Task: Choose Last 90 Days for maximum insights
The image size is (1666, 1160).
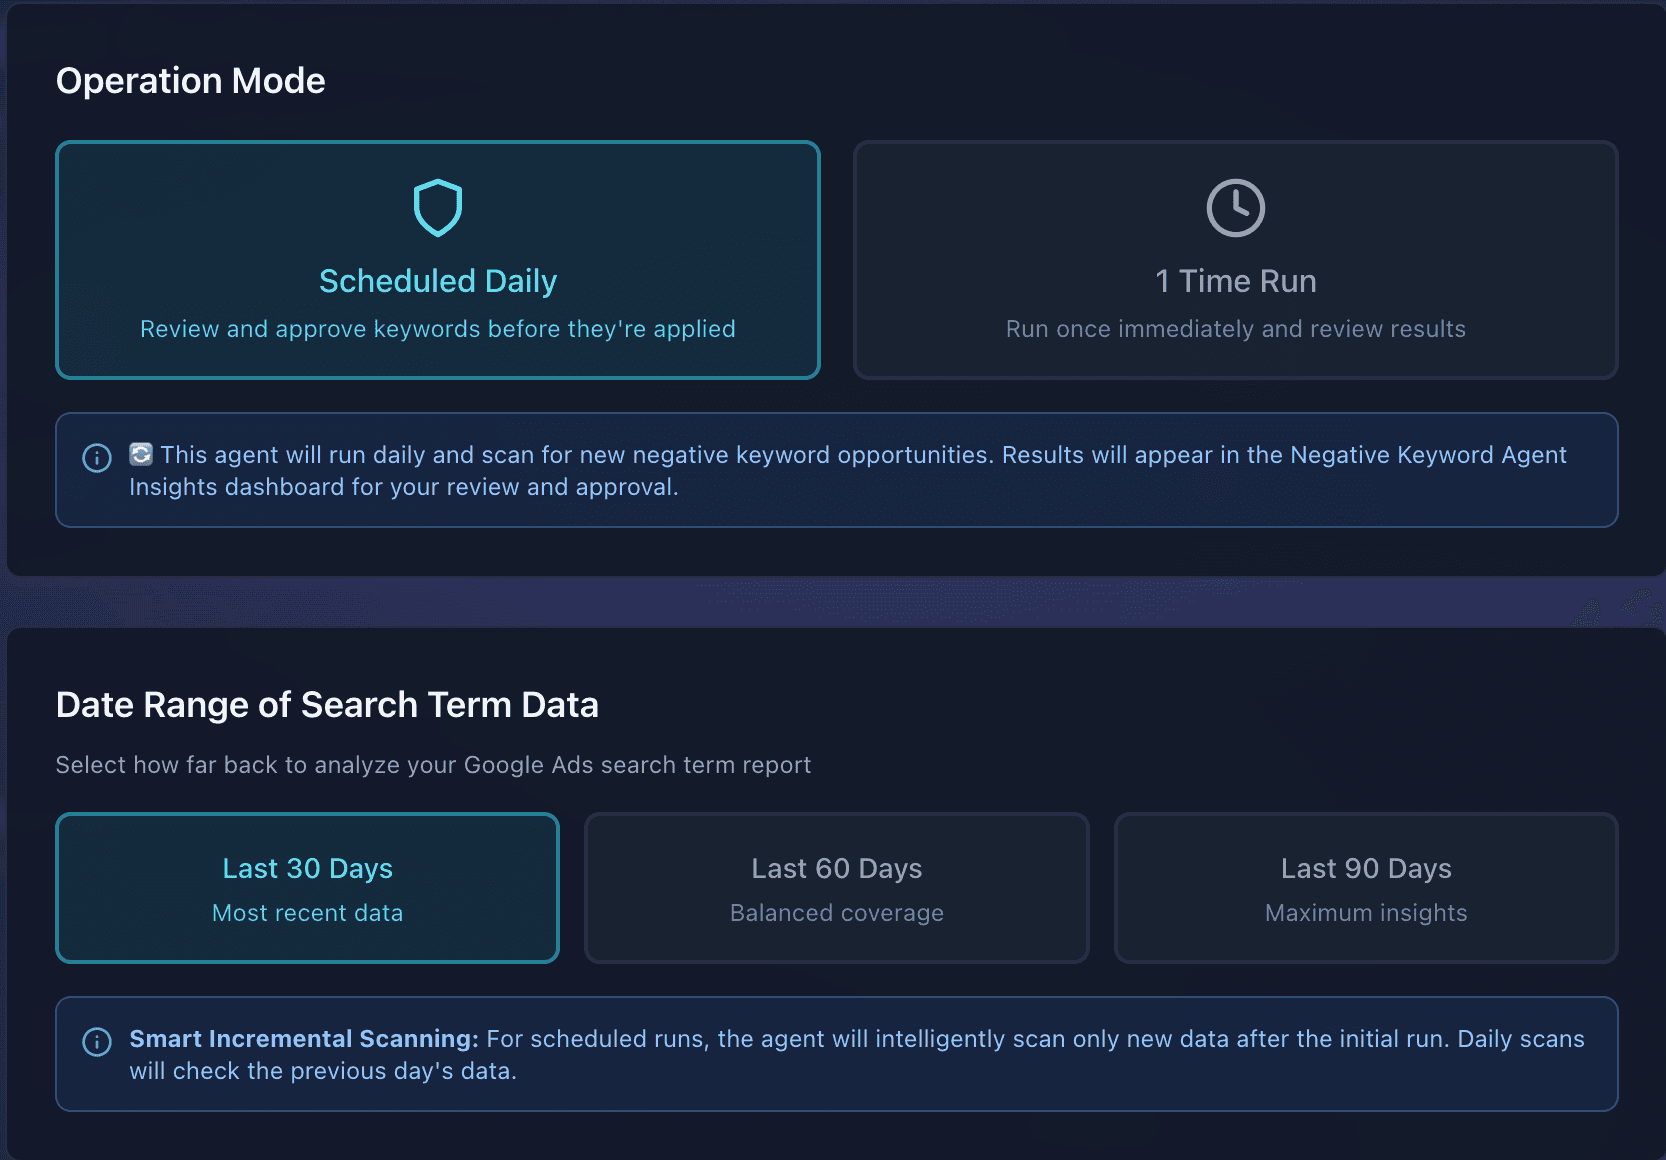Action: pos(1365,887)
